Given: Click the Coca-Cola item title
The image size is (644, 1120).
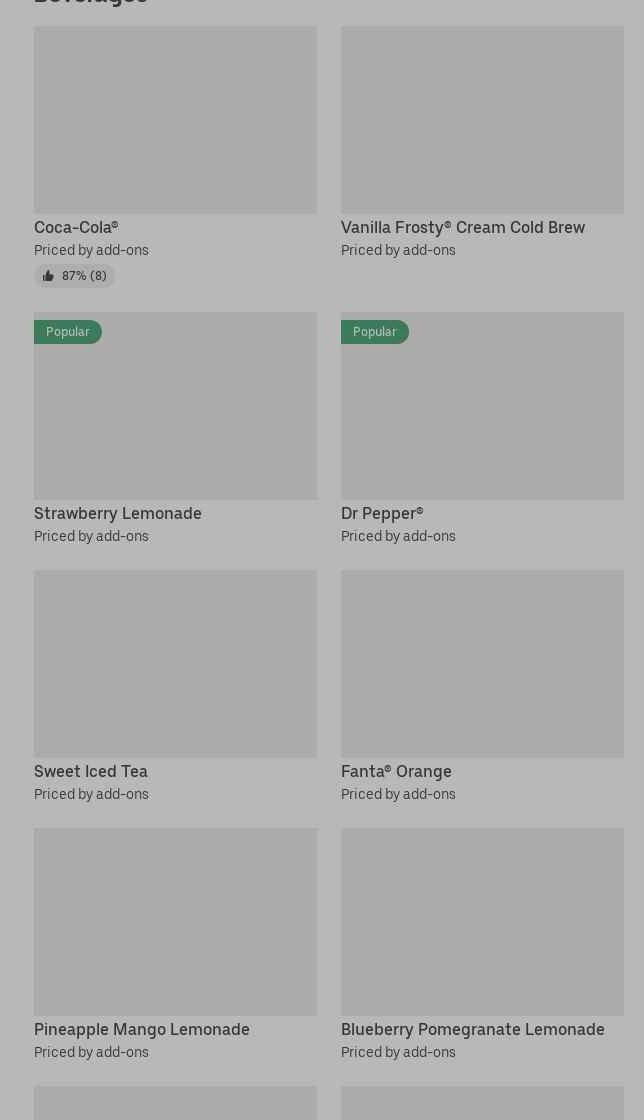Looking at the screenshot, I should [76, 228].
